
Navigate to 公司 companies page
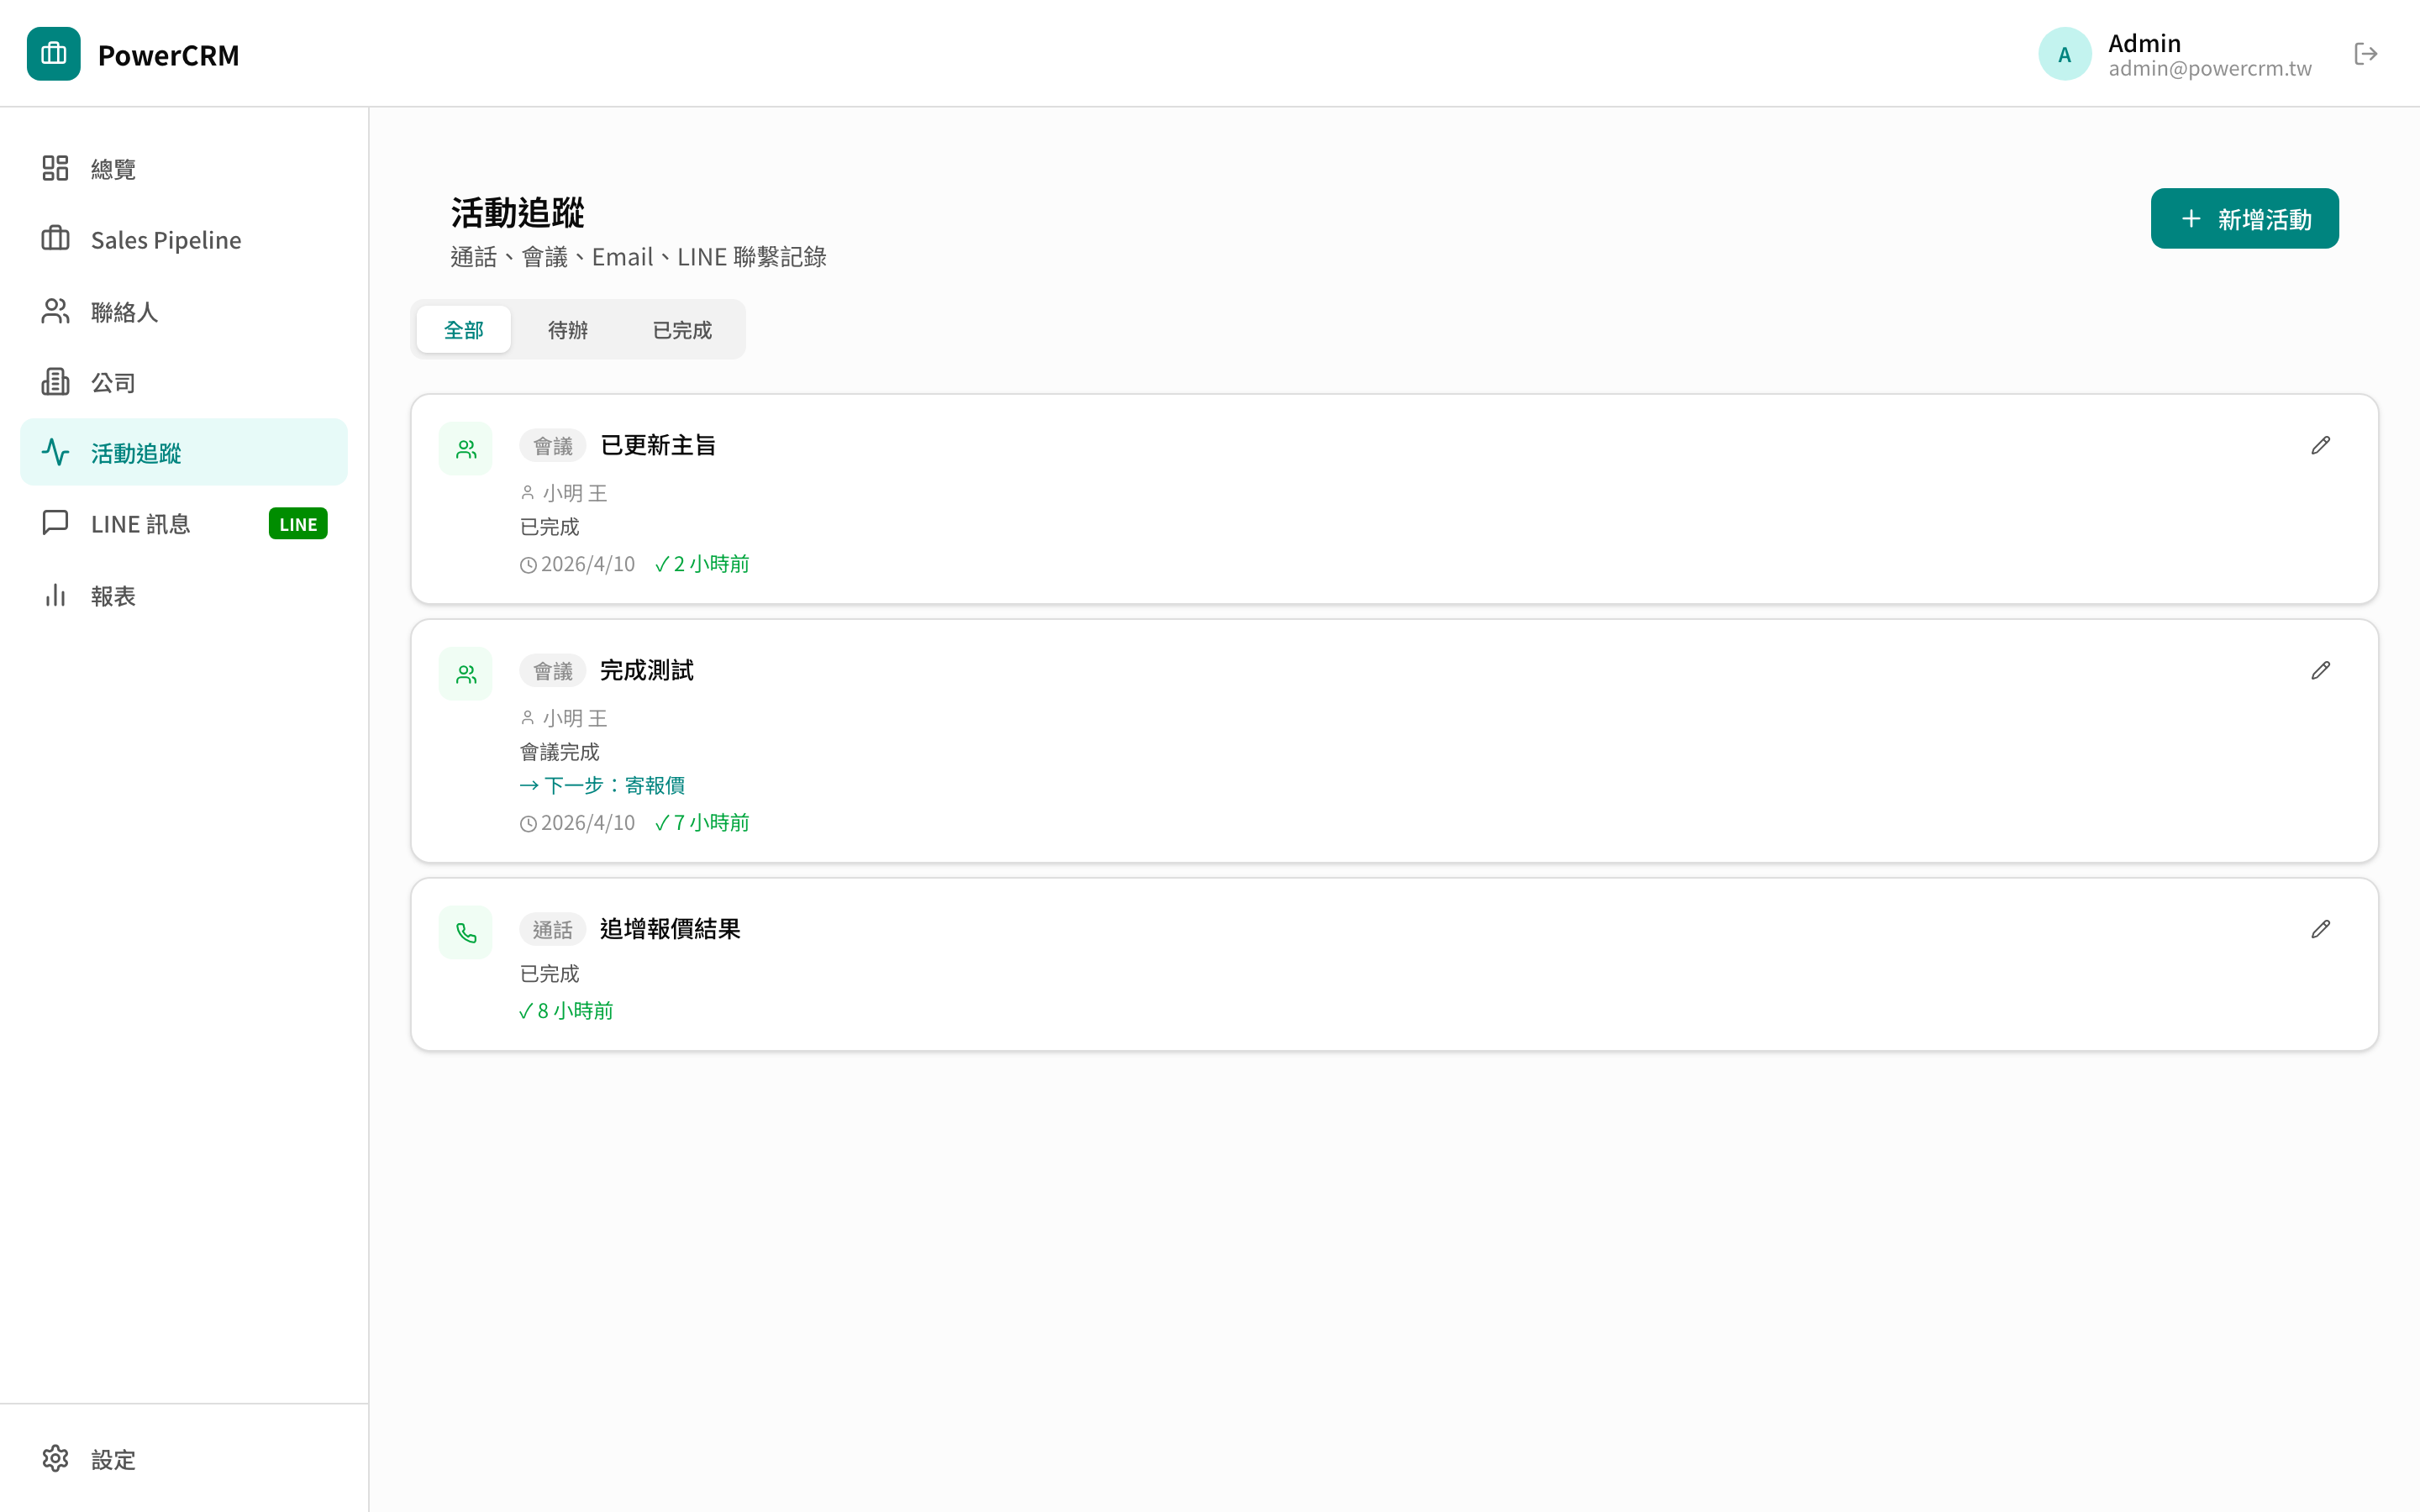[113, 383]
